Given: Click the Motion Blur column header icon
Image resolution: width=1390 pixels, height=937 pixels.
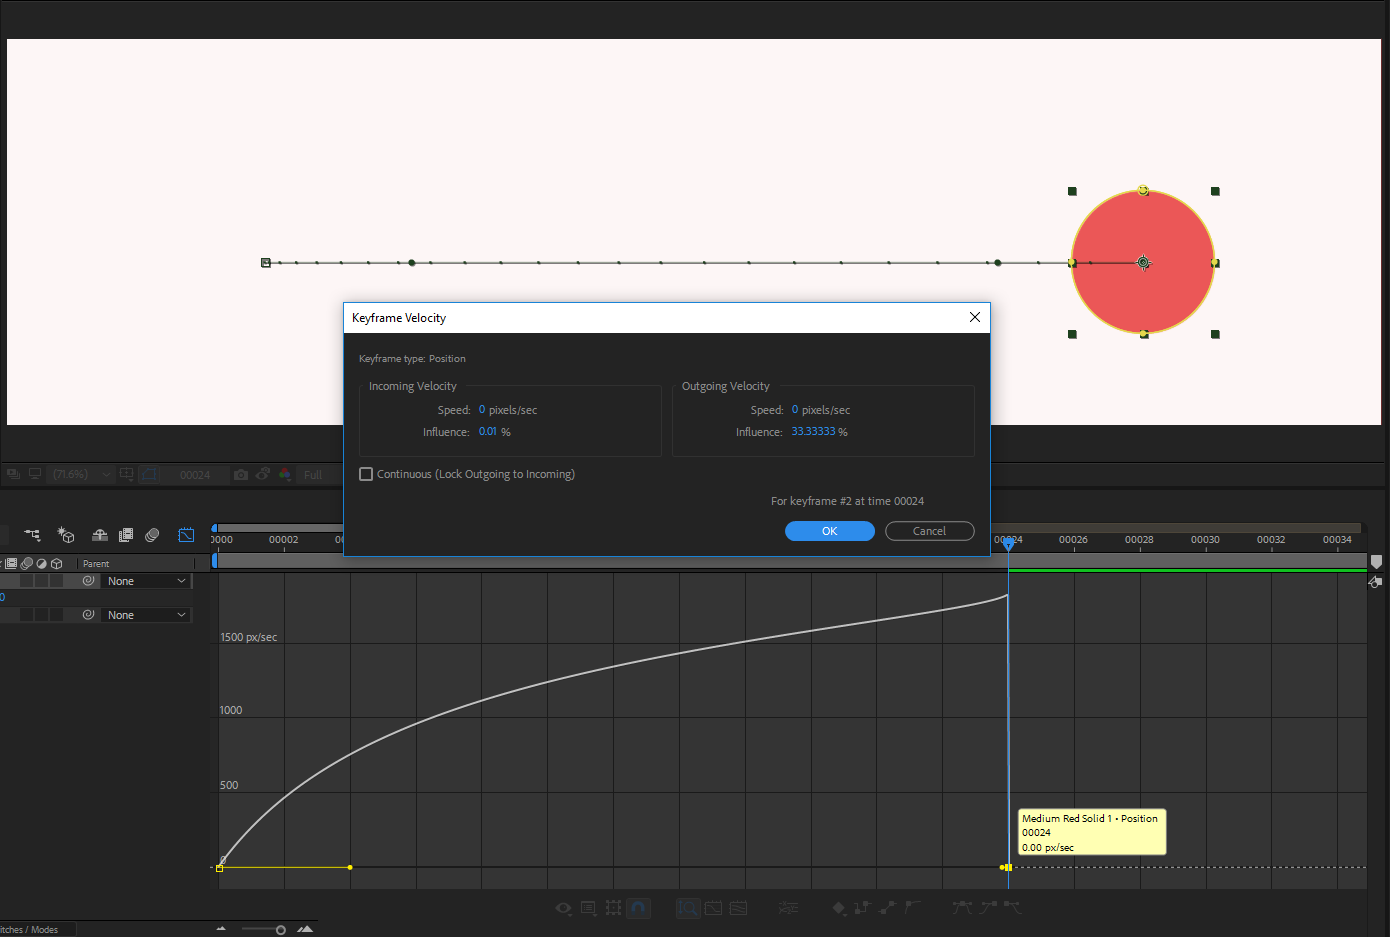Looking at the screenshot, I should coord(27,564).
